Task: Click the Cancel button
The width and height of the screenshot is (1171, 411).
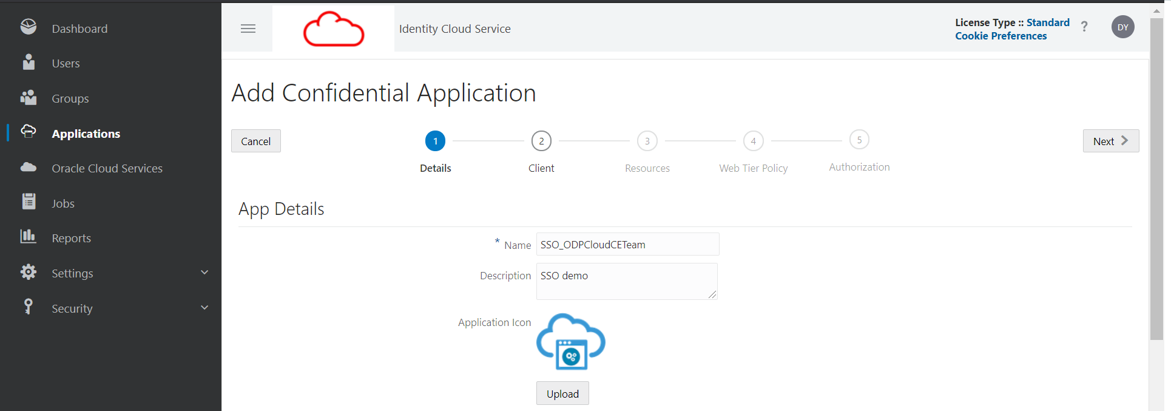Action: tap(256, 141)
